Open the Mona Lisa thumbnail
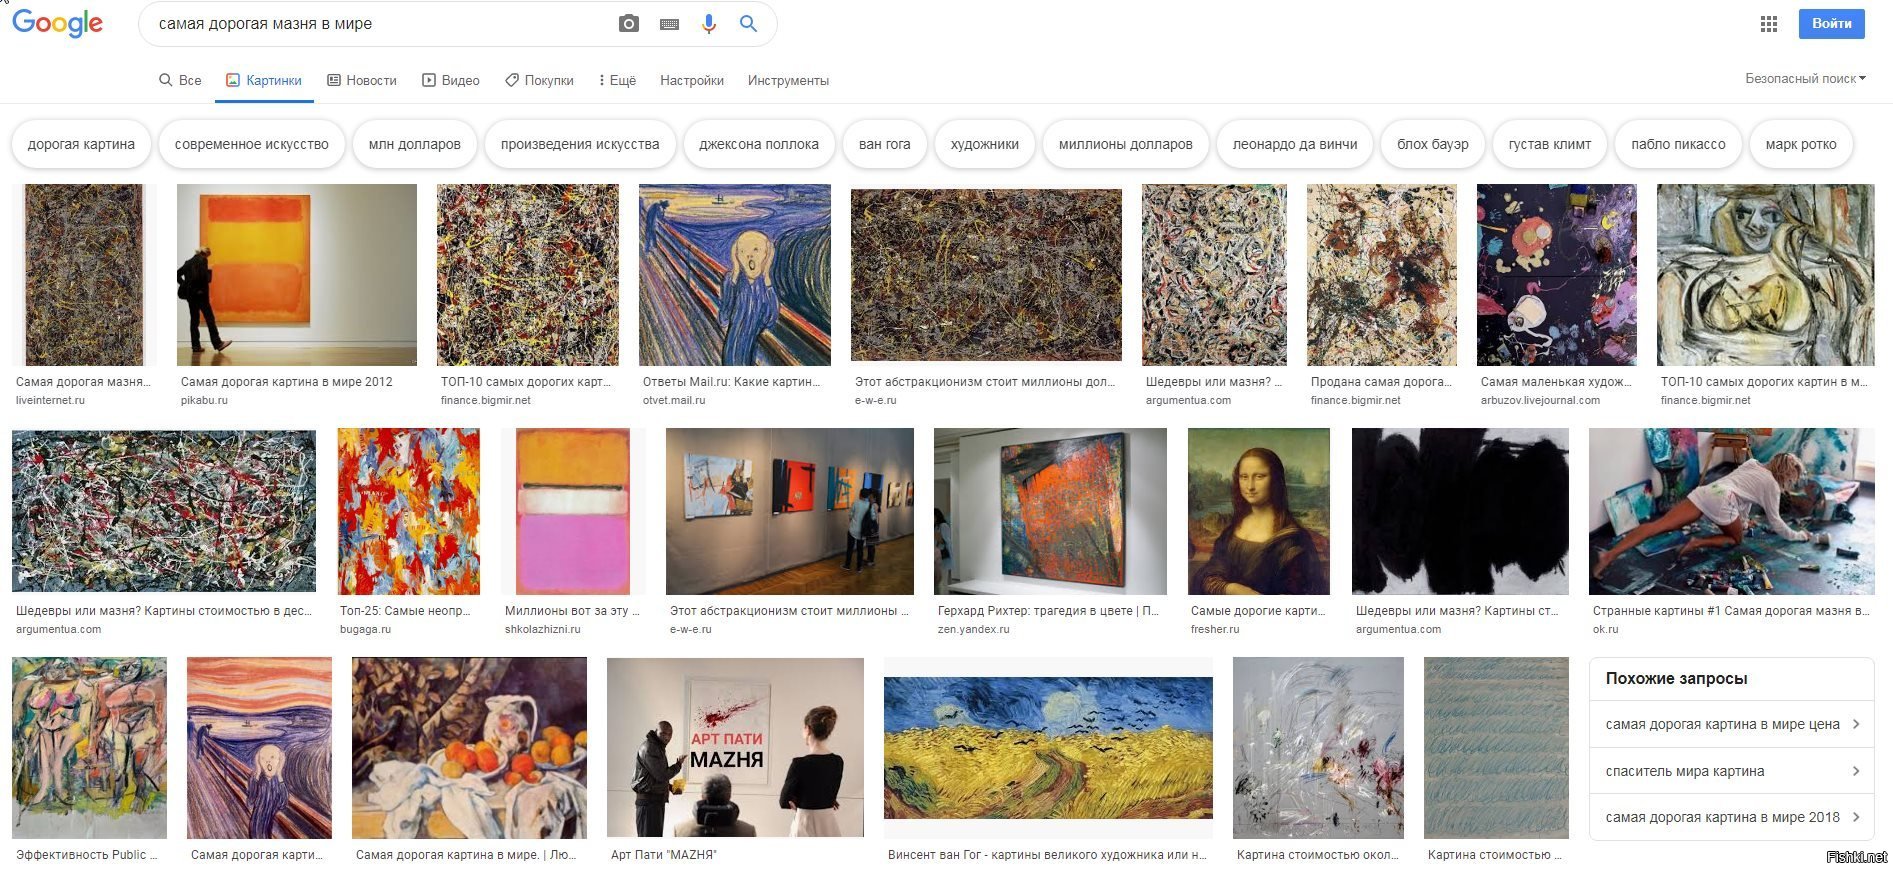The height and width of the screenshot is (869, 1893). (1259, 512)
